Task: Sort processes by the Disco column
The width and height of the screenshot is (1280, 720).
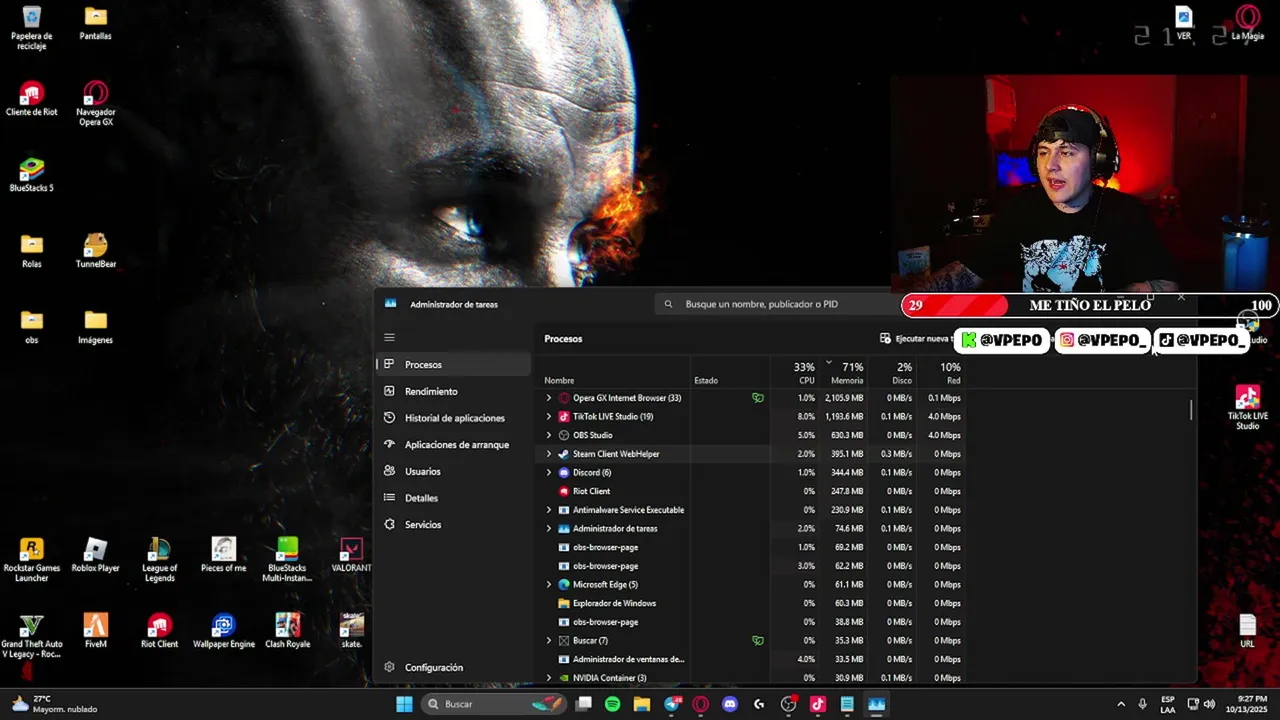Action: 892,372
